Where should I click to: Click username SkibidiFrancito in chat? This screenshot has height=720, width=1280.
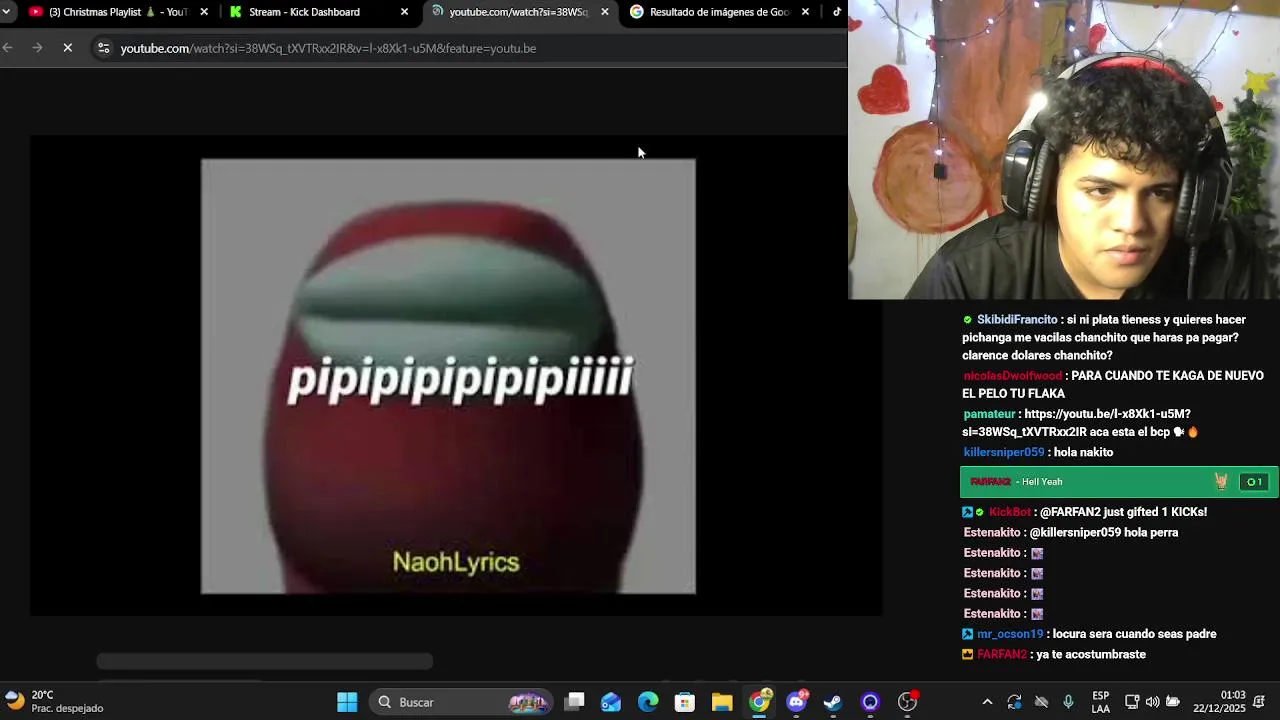(1017, 320)
